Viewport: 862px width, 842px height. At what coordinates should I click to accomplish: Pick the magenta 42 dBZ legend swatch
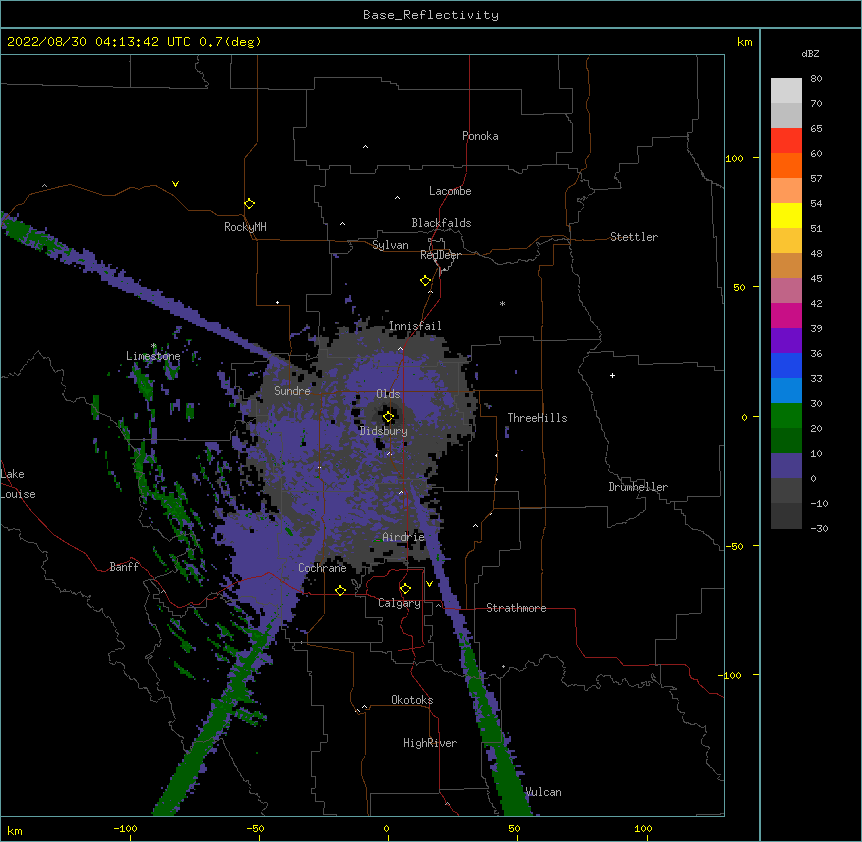coord(786,315)
